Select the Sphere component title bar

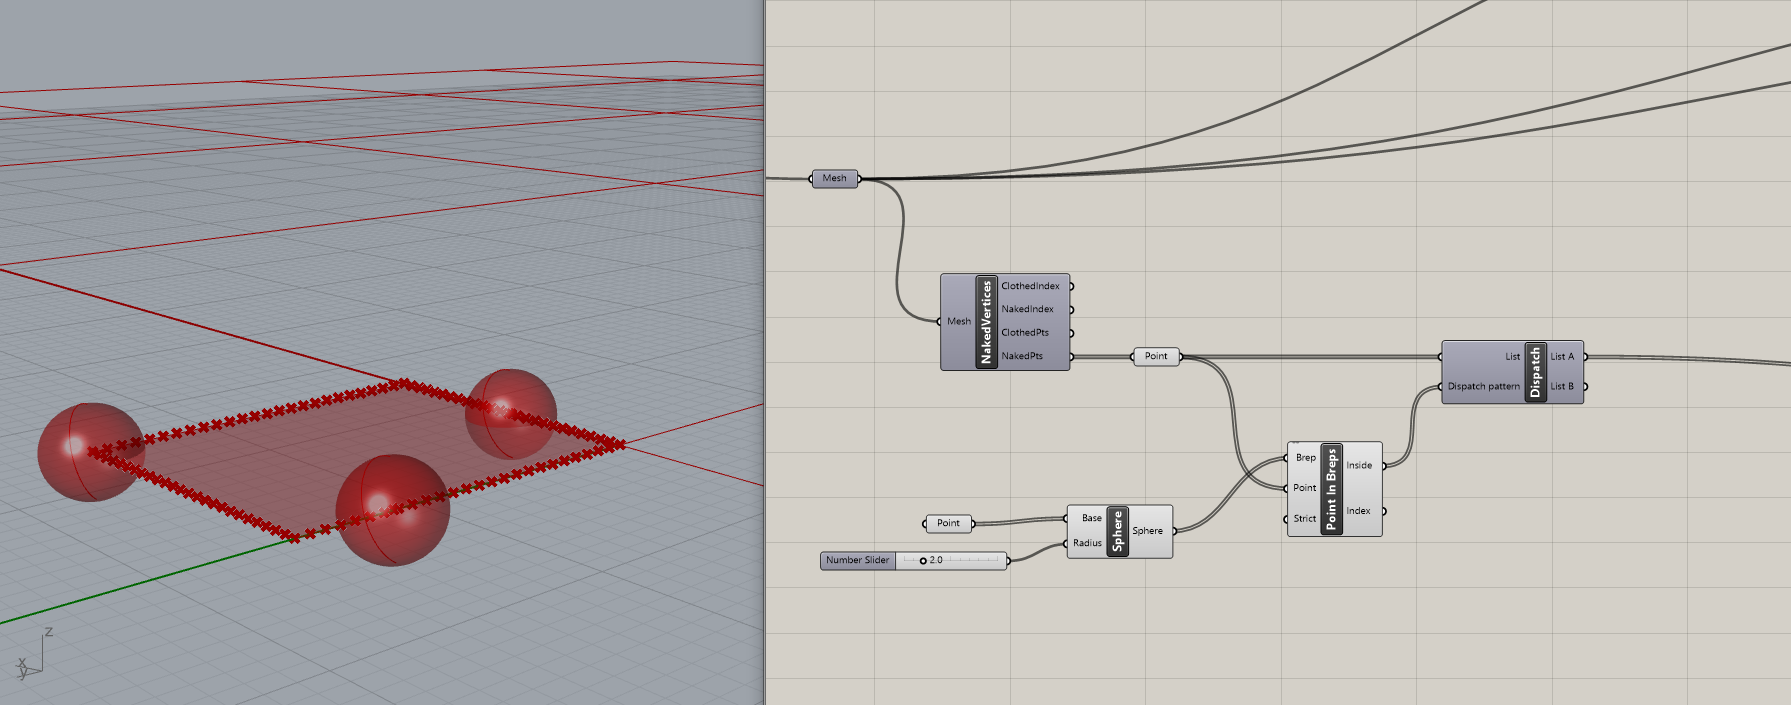pos(1118,531)
